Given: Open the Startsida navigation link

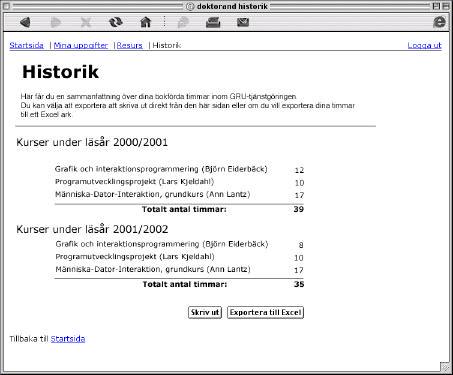Looking at the screenshot, I should point(26,45).
